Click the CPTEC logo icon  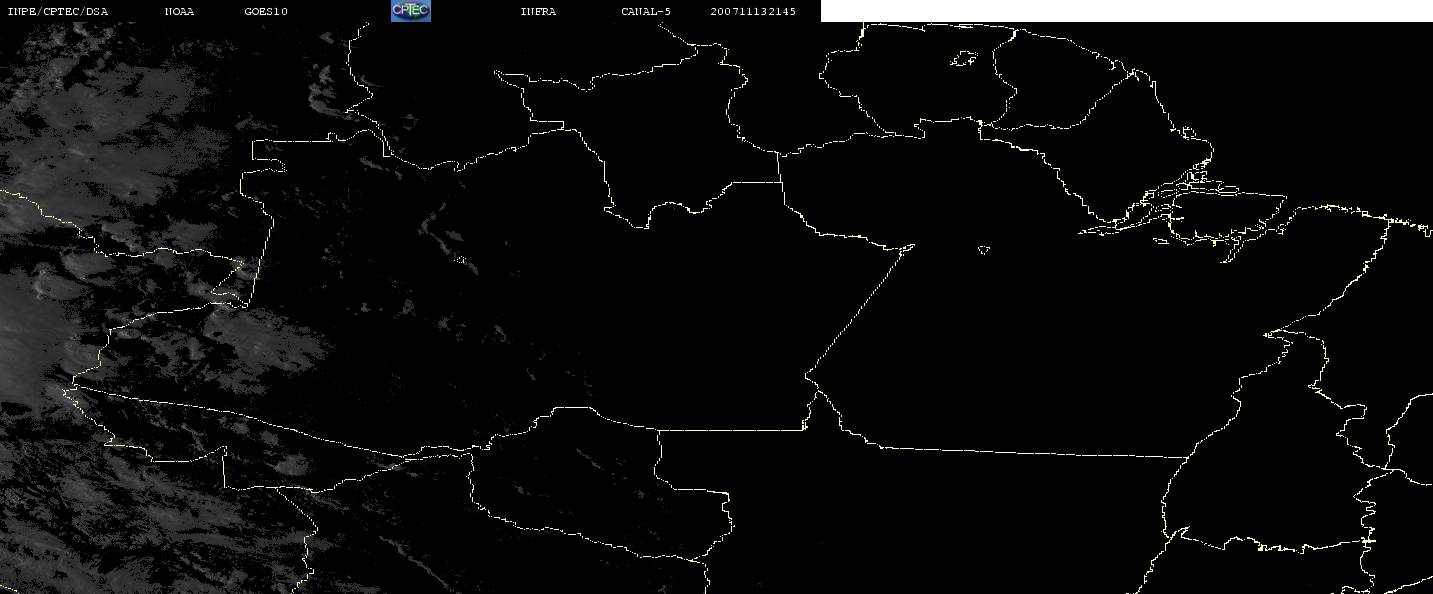(x=411, y=11)
